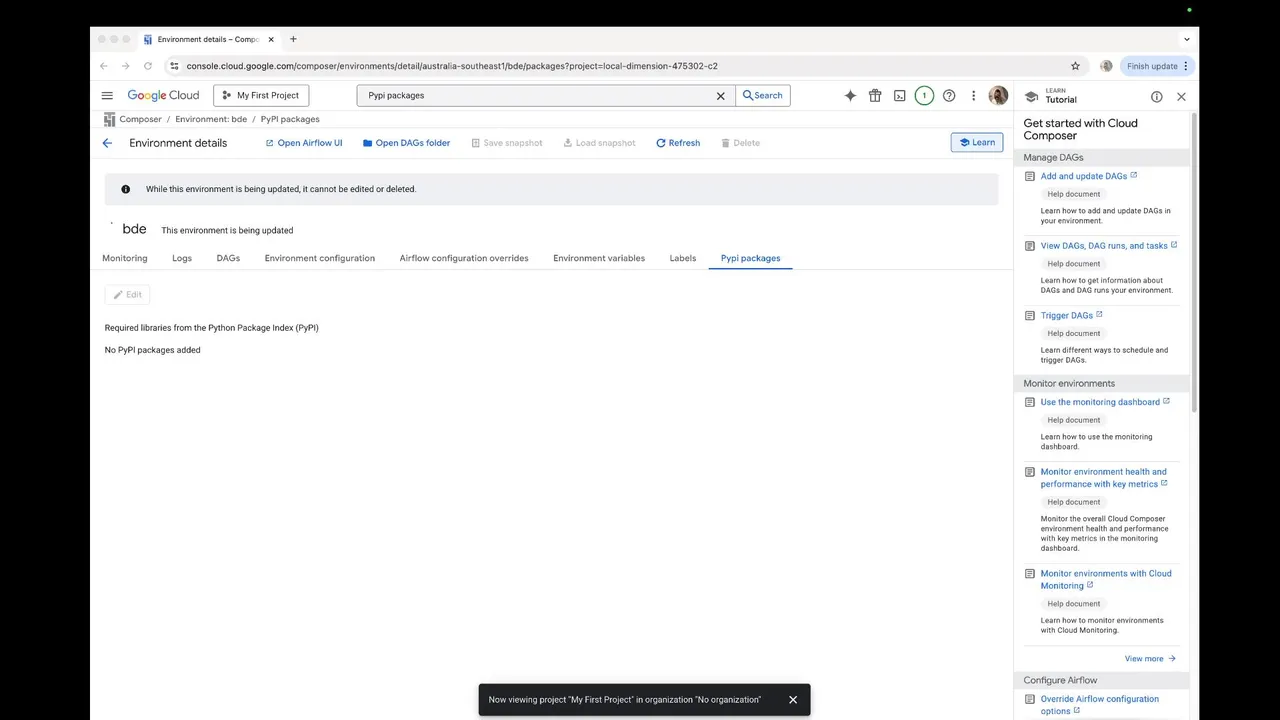Click the Learn button
The height and width of the screenshot is (720, 1280).
(x=977, y=142)
